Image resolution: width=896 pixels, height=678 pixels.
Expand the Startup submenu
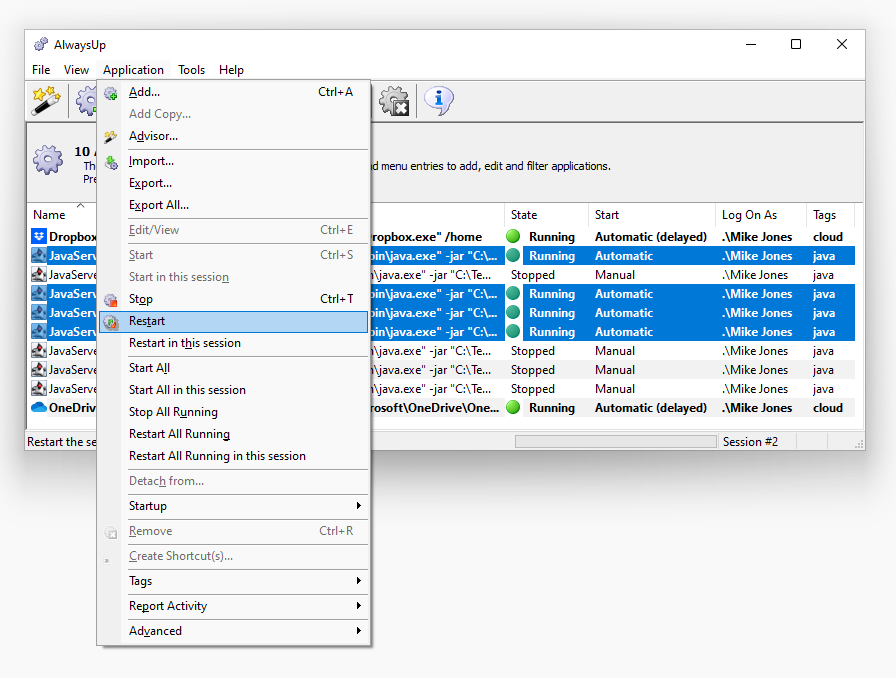240,506
